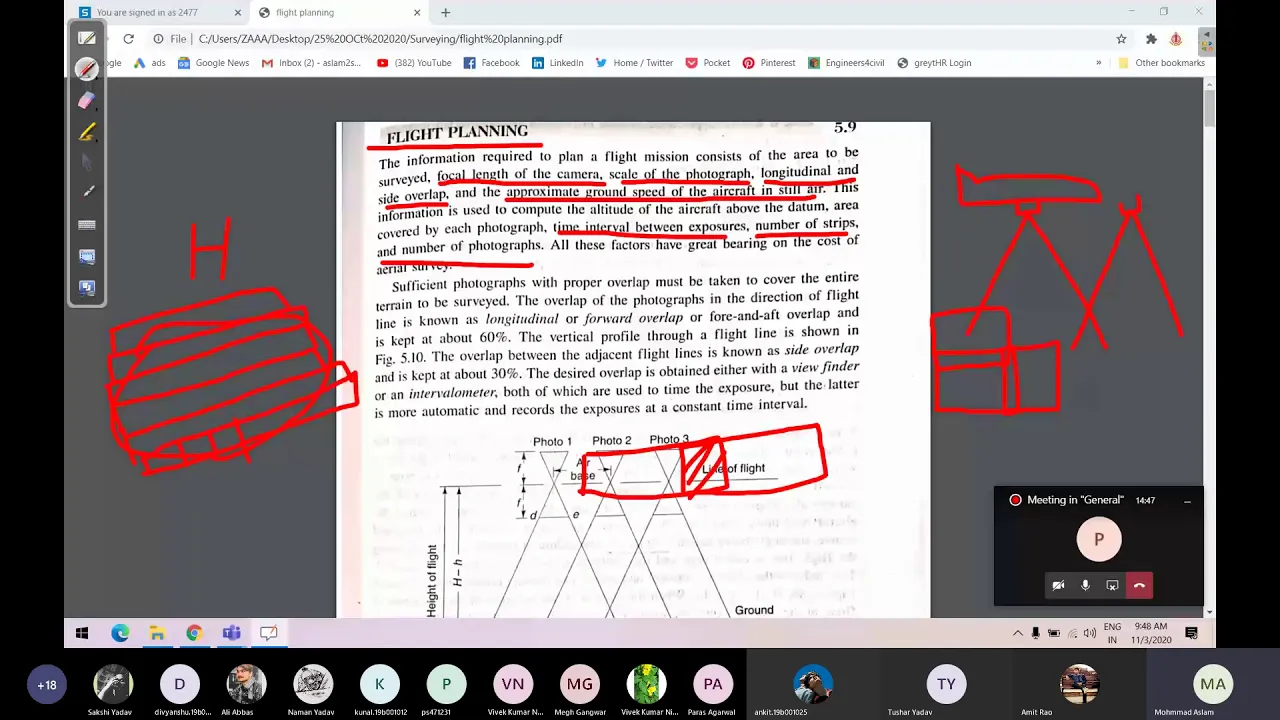Click the P avatar in meeting popup

[1098, 539]
